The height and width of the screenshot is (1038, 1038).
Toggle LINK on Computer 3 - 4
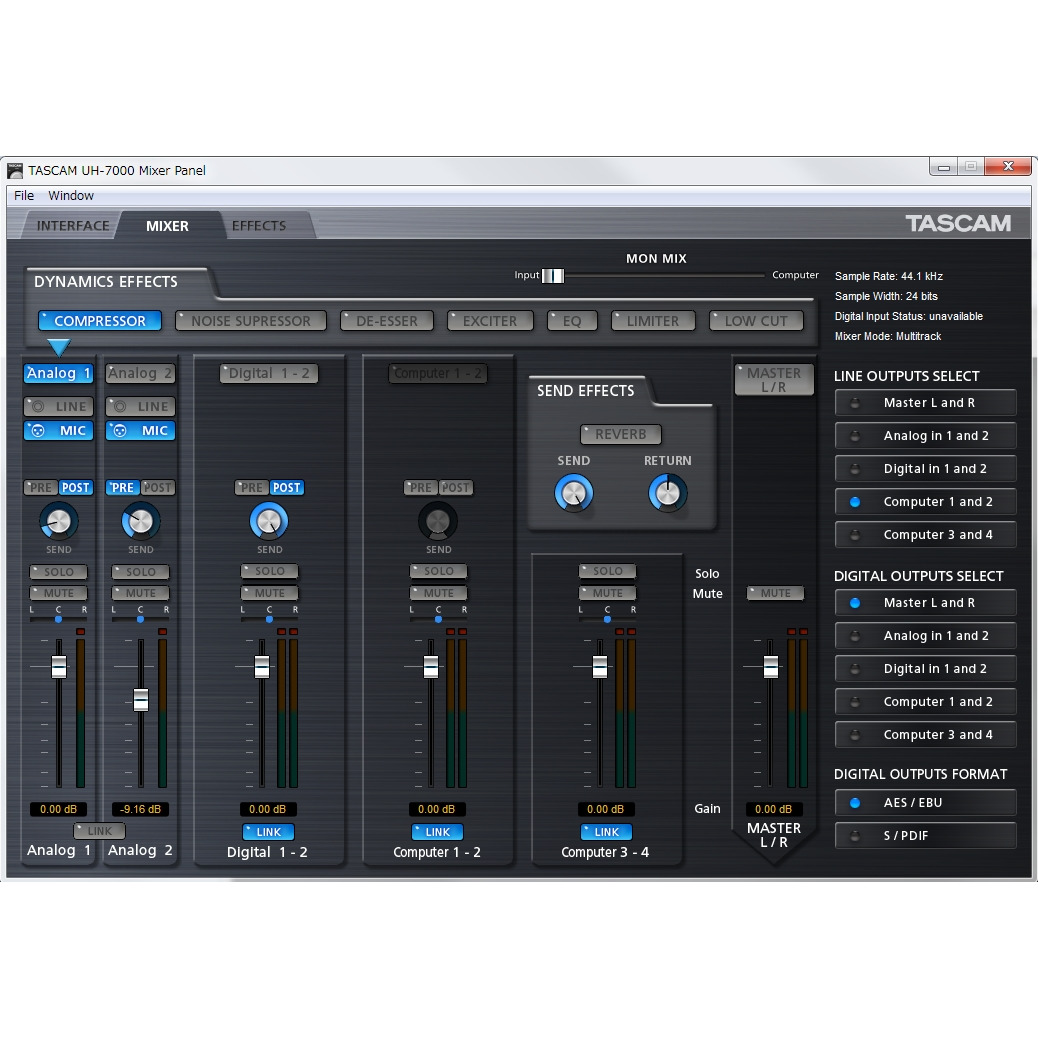(606, 832)
